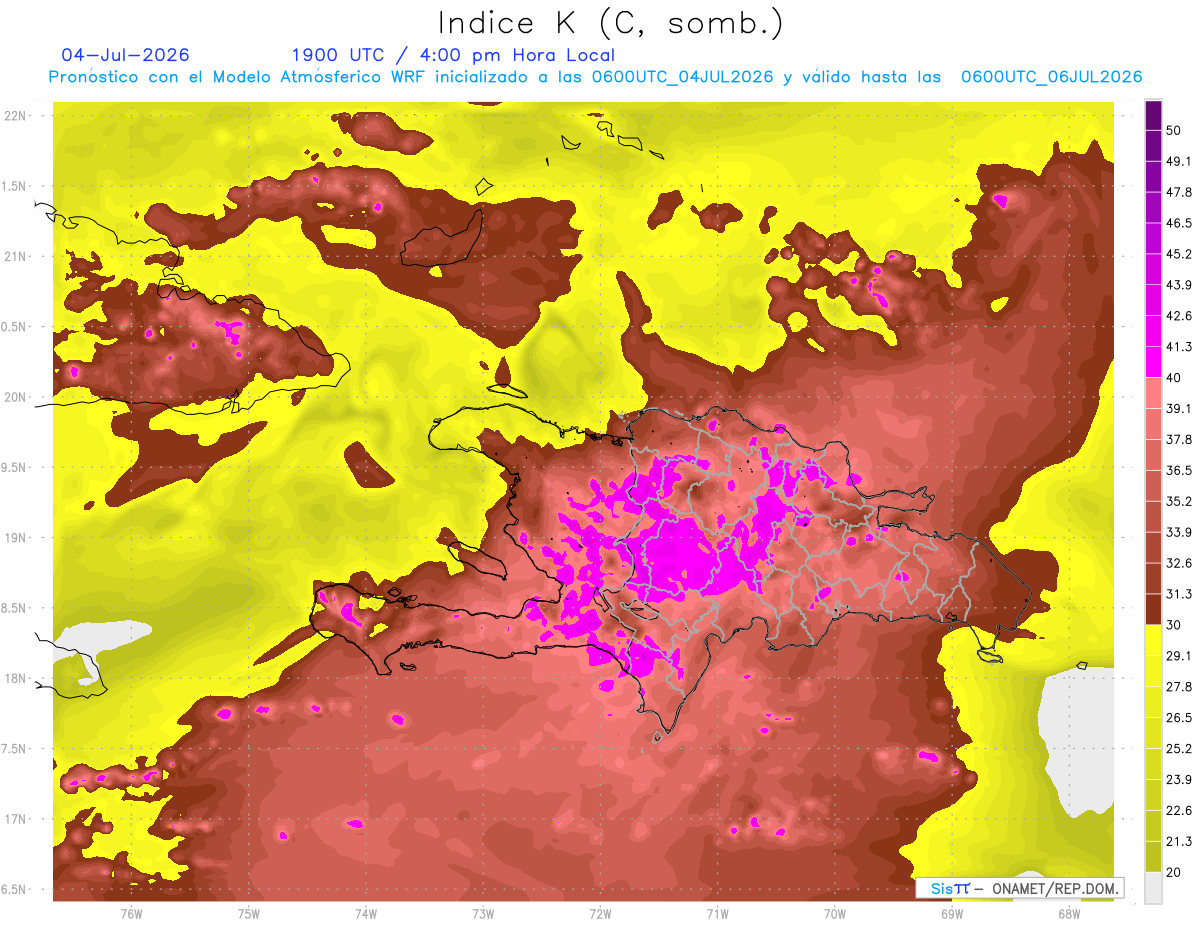Click the legend value "35.2"
The width and height of the screenshot is (1200, 927).
tap(1179, 501)
